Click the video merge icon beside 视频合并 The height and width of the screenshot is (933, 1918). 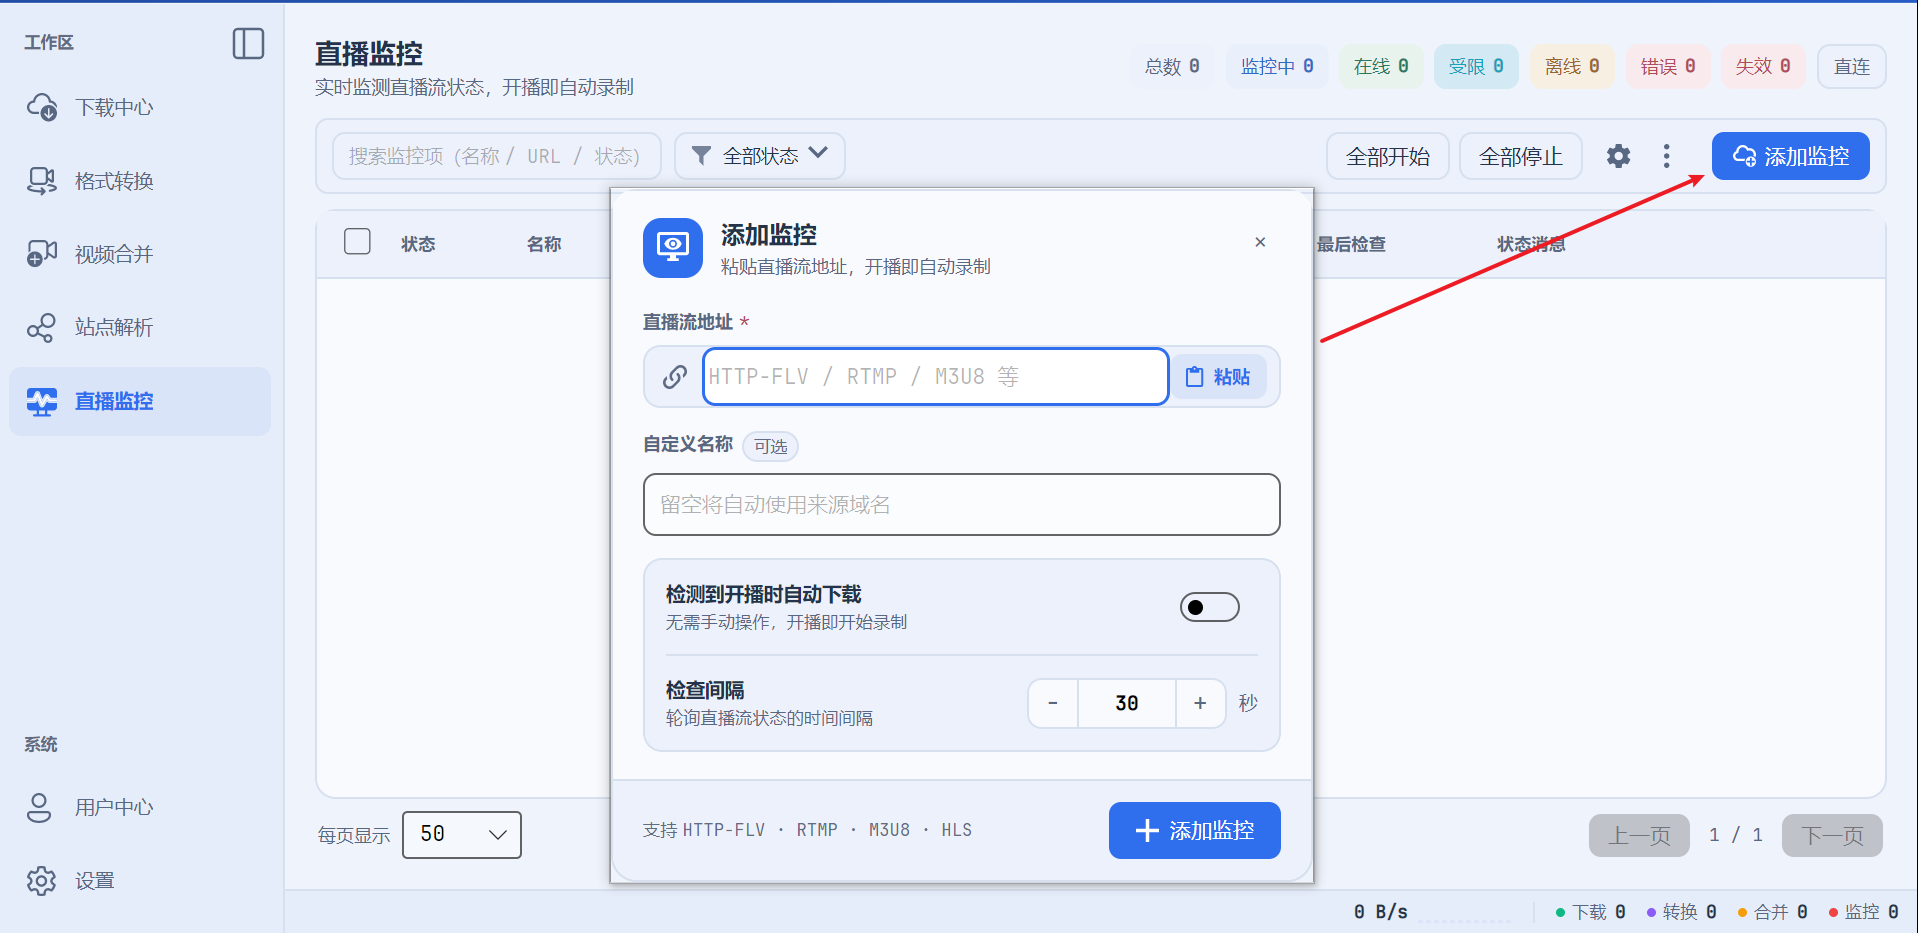[42, 254]
